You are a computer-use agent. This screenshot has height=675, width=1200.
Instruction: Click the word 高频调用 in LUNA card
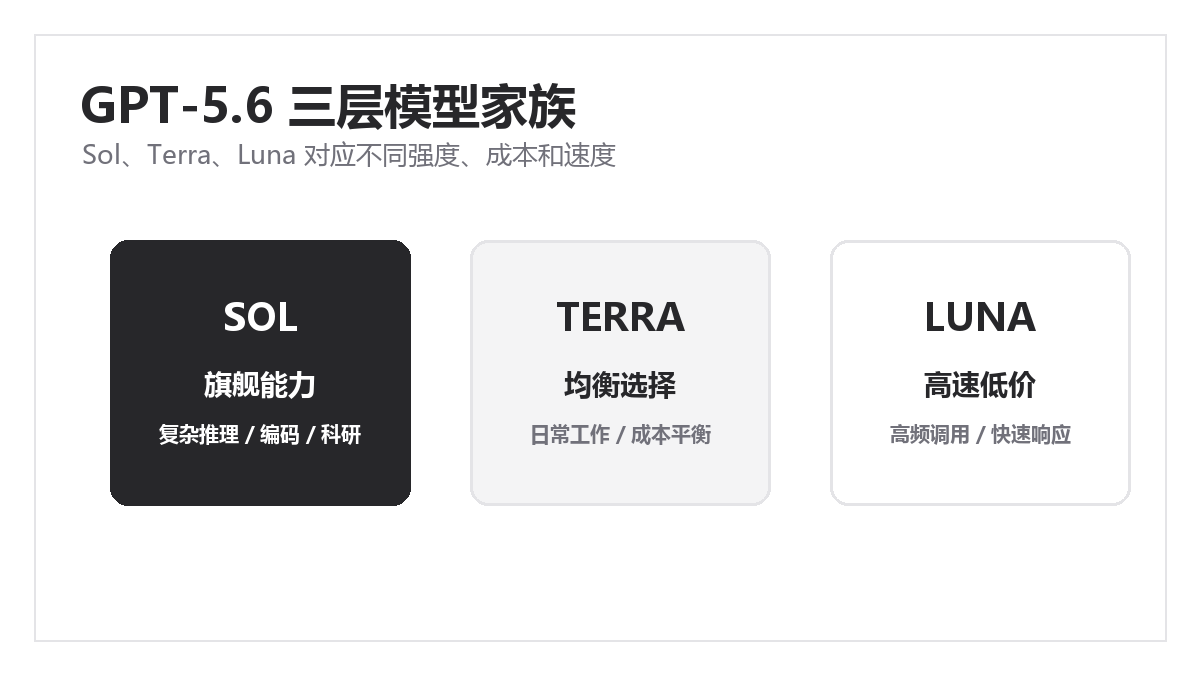pos(930,435)
